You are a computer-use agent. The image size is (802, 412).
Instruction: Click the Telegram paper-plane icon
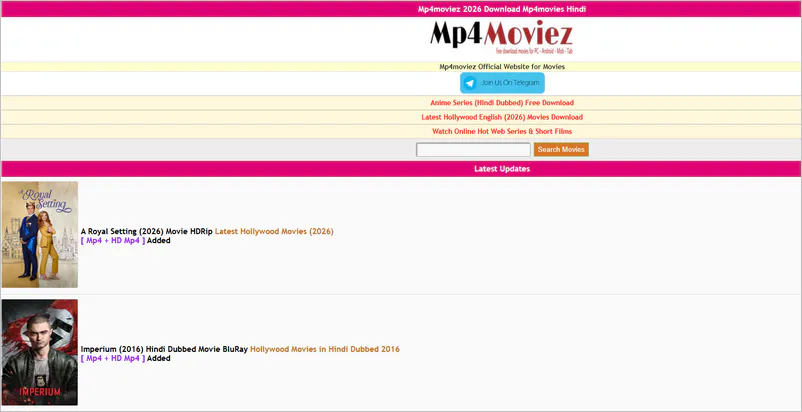(470, 83)
